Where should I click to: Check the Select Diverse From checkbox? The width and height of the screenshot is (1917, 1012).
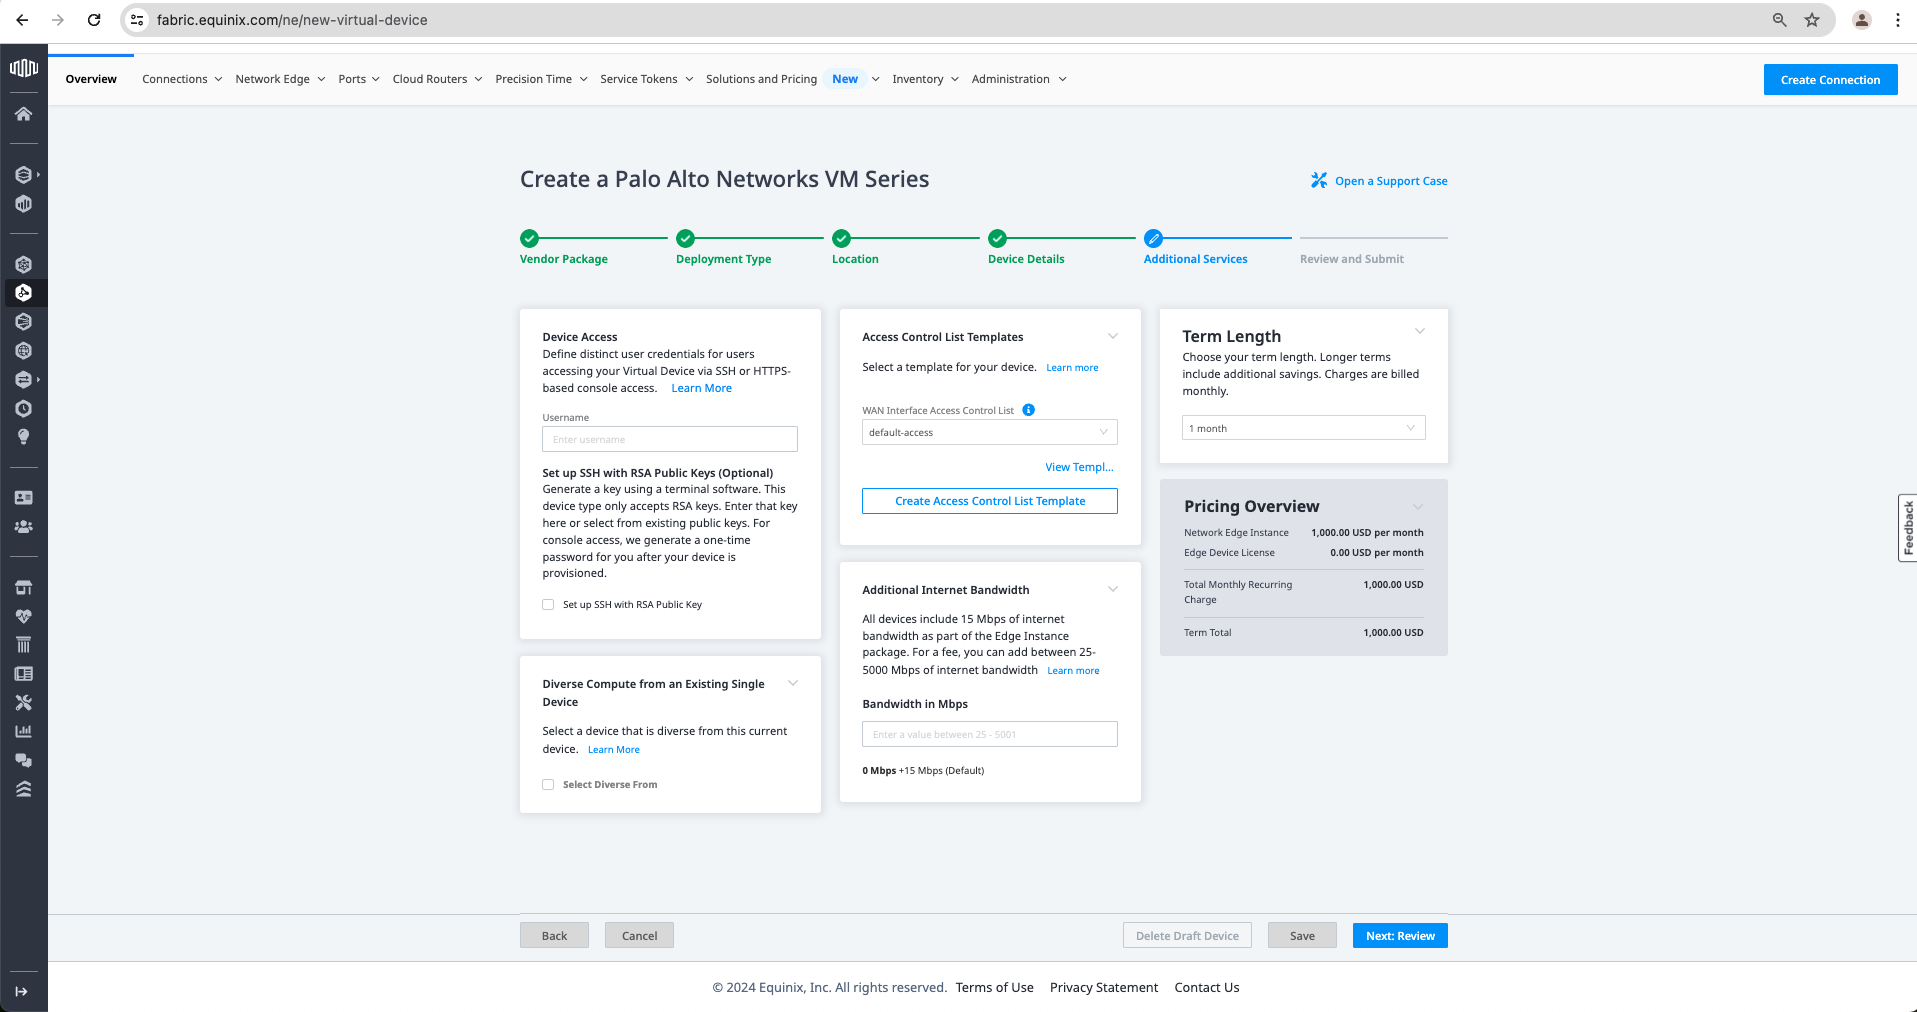(548, 784)
